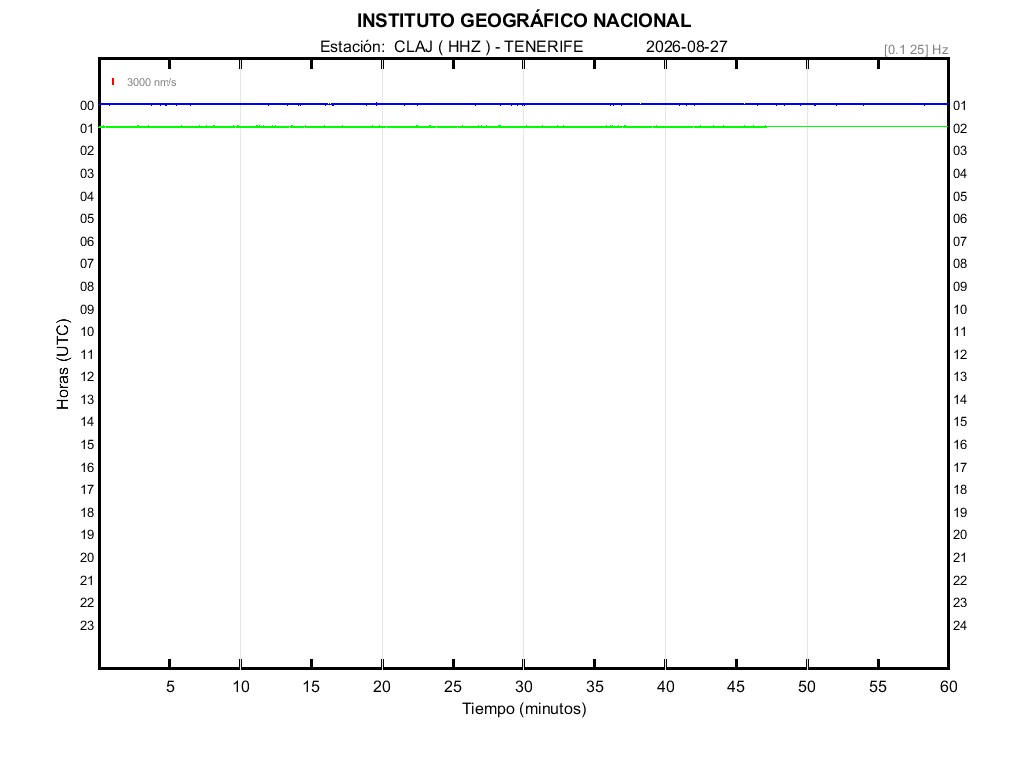The height and width of the screenshot is (768, 1024).
Task: Click the right axis hour label 24
Action: [960, 626]
